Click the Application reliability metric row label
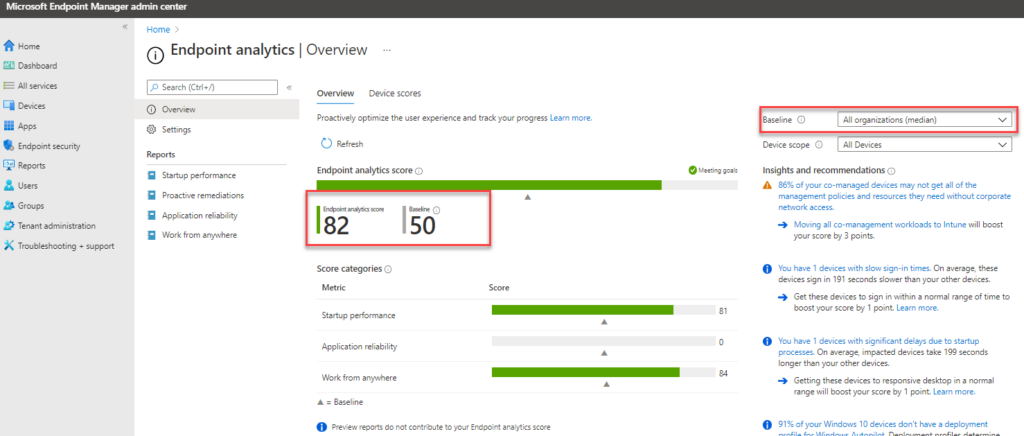1024x436 pixels. pyautogui.click(x=360, y=347)
